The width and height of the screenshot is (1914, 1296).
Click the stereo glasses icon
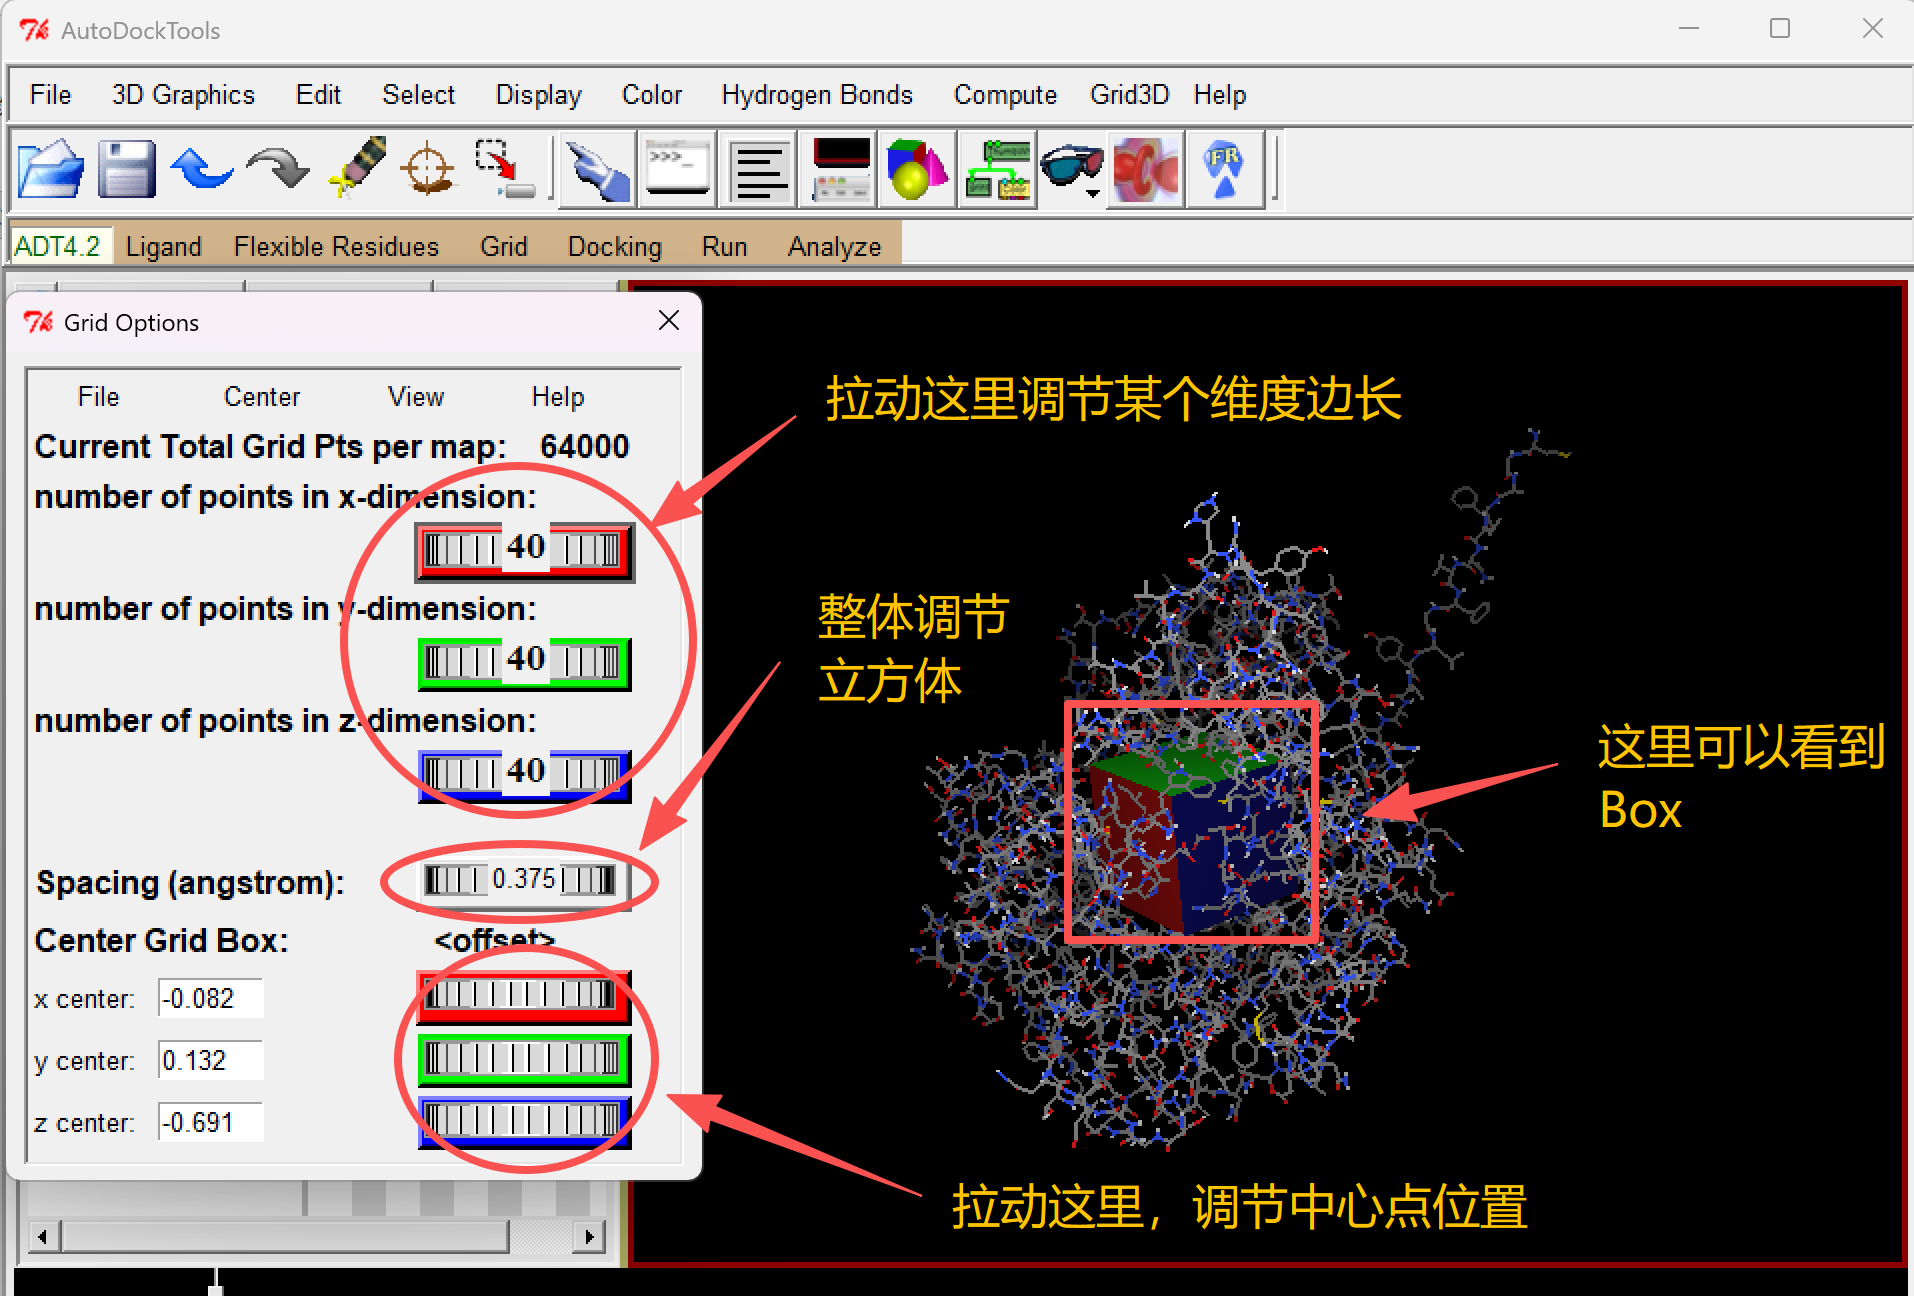tap(1071, 165)
